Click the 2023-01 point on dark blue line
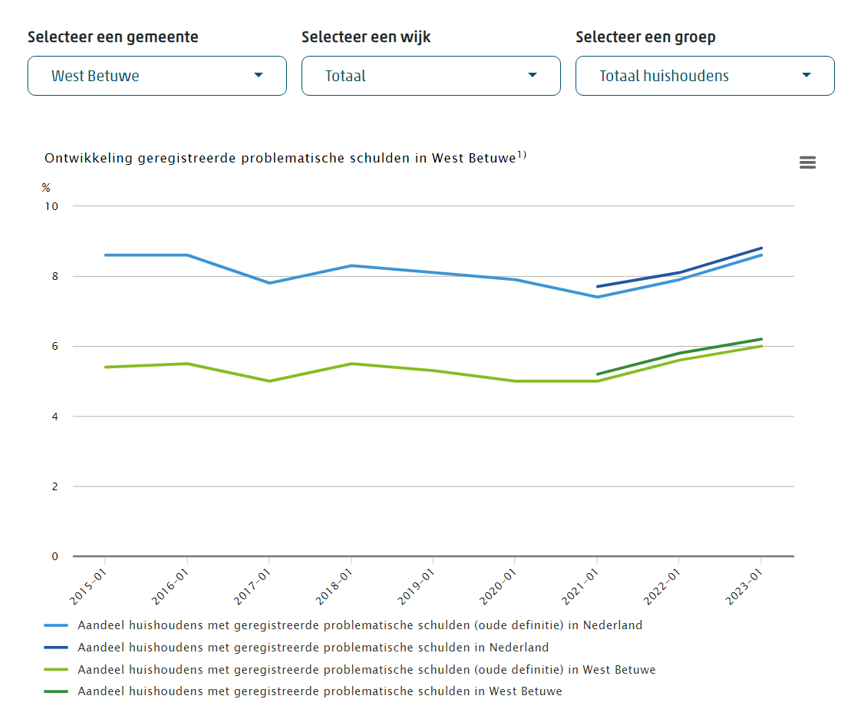The height and width of the screenshot is (709, 849). click(x=761, y=248)
